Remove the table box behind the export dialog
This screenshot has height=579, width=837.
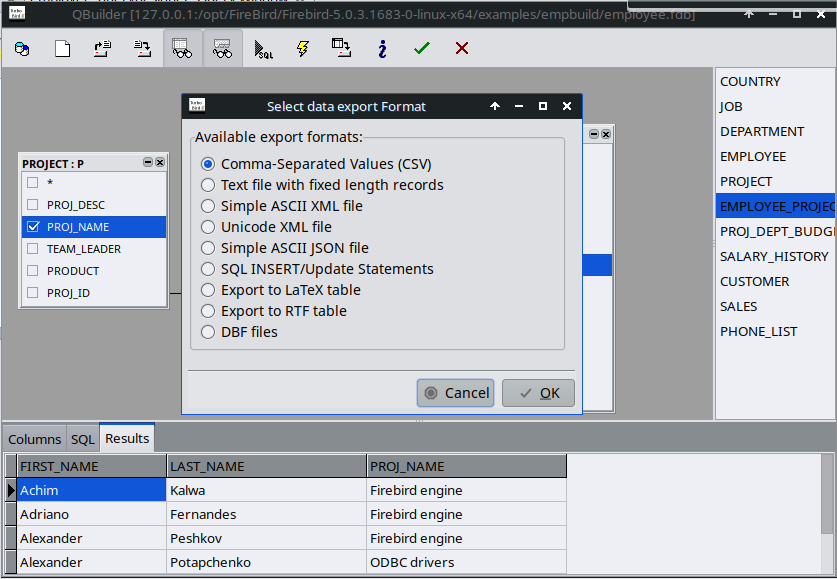pos(606,134)
